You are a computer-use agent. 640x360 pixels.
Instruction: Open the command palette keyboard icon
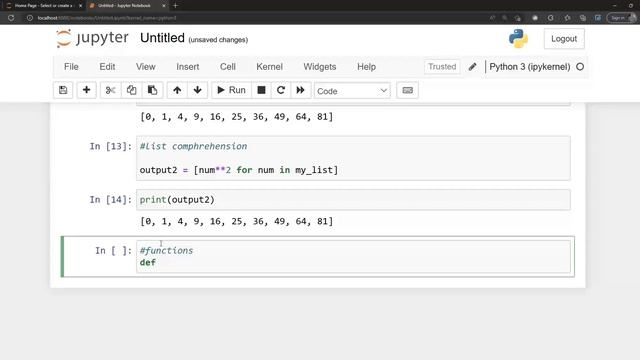[407, 90]
